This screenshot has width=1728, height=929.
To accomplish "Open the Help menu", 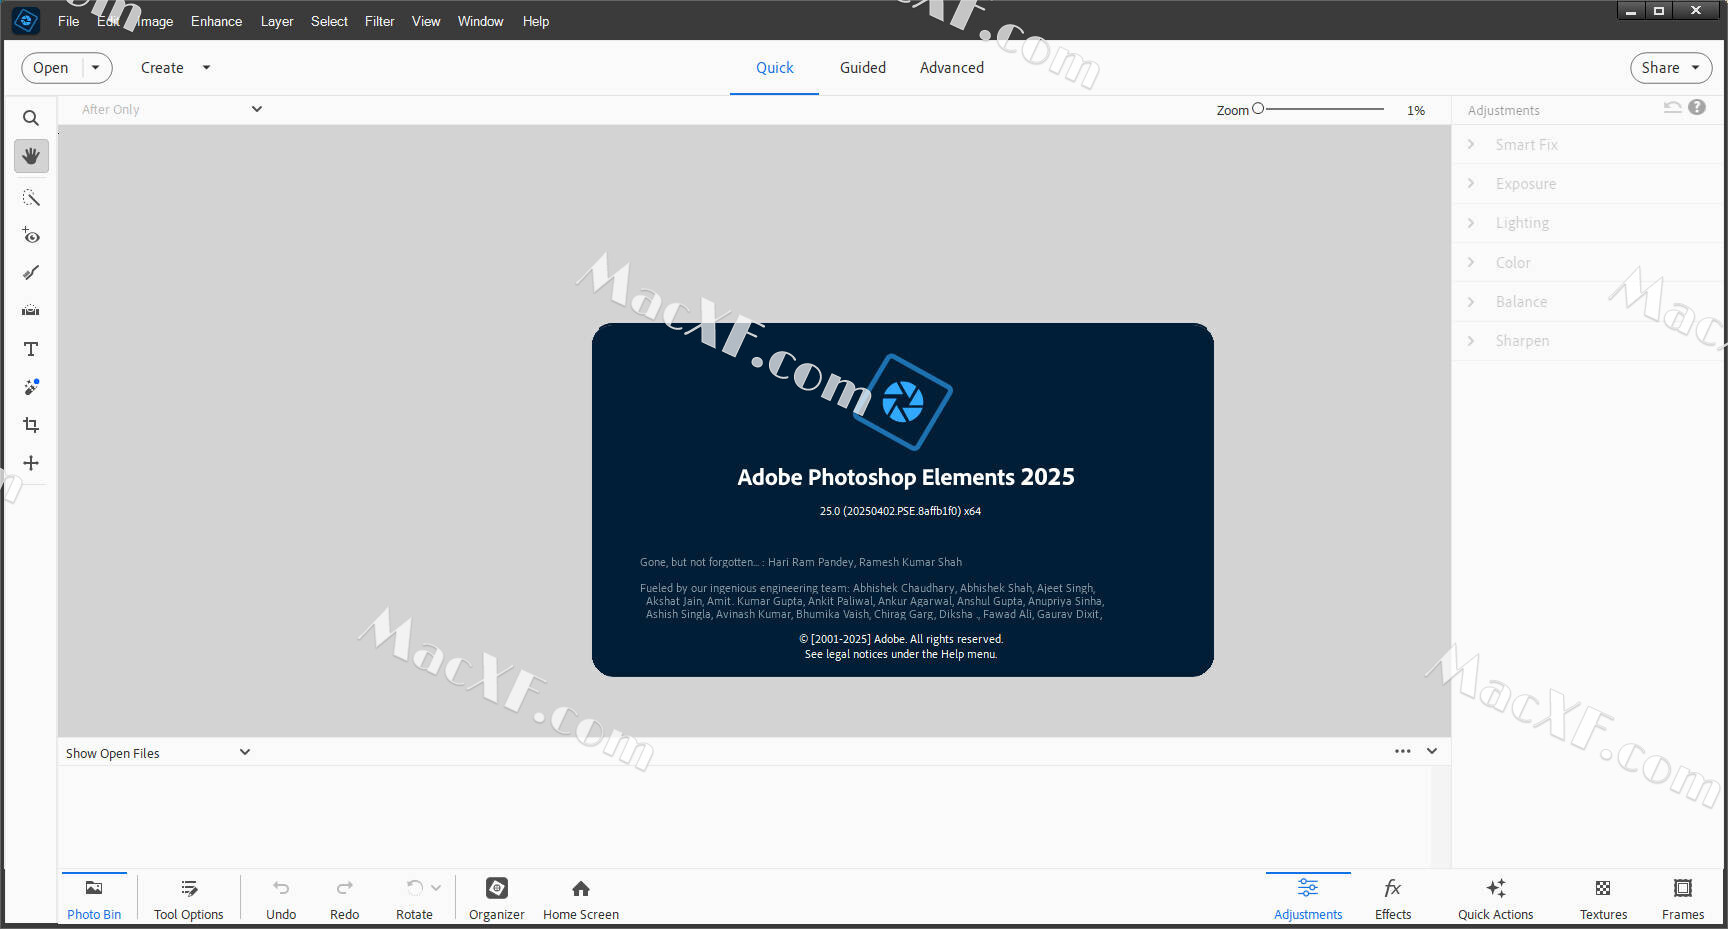I will tap(536, 21).
